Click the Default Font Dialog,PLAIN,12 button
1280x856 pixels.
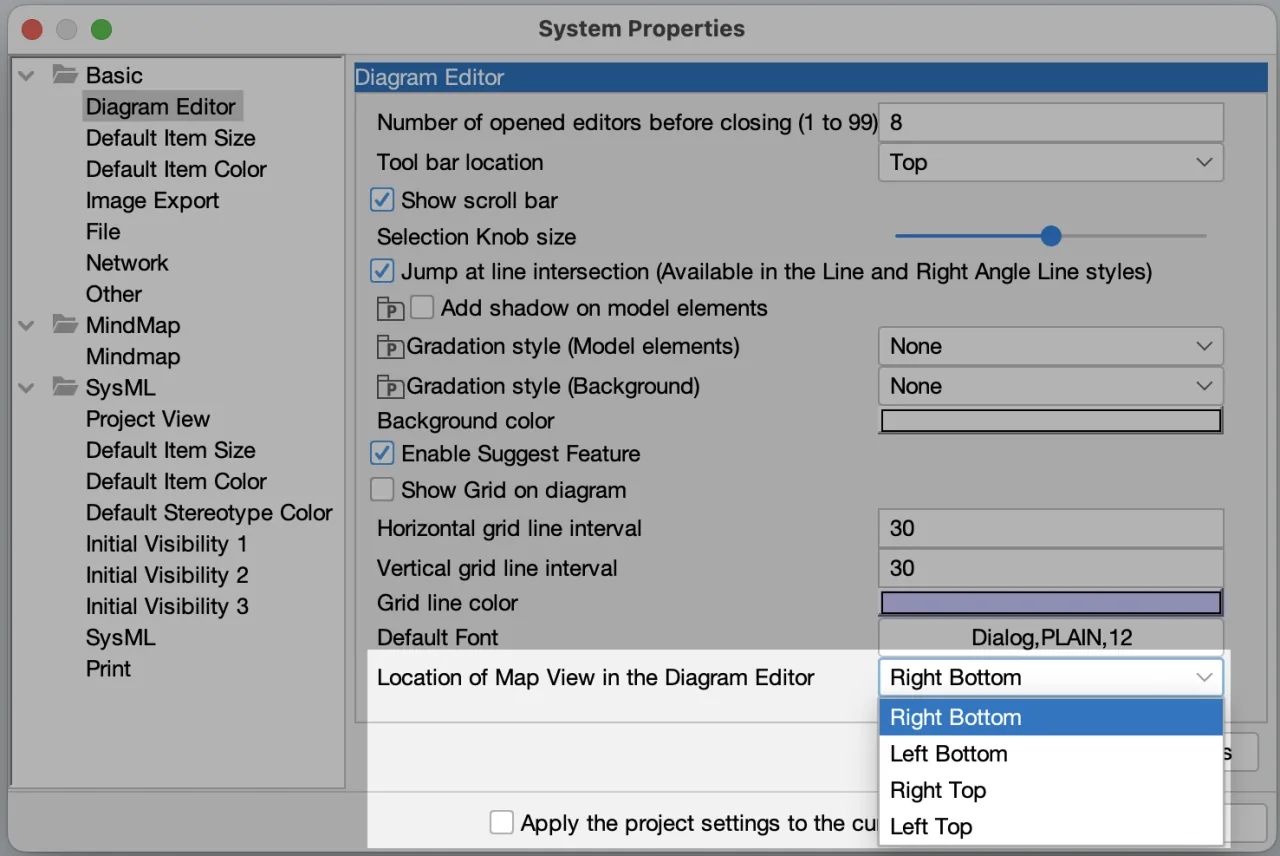coord(1051,637)
